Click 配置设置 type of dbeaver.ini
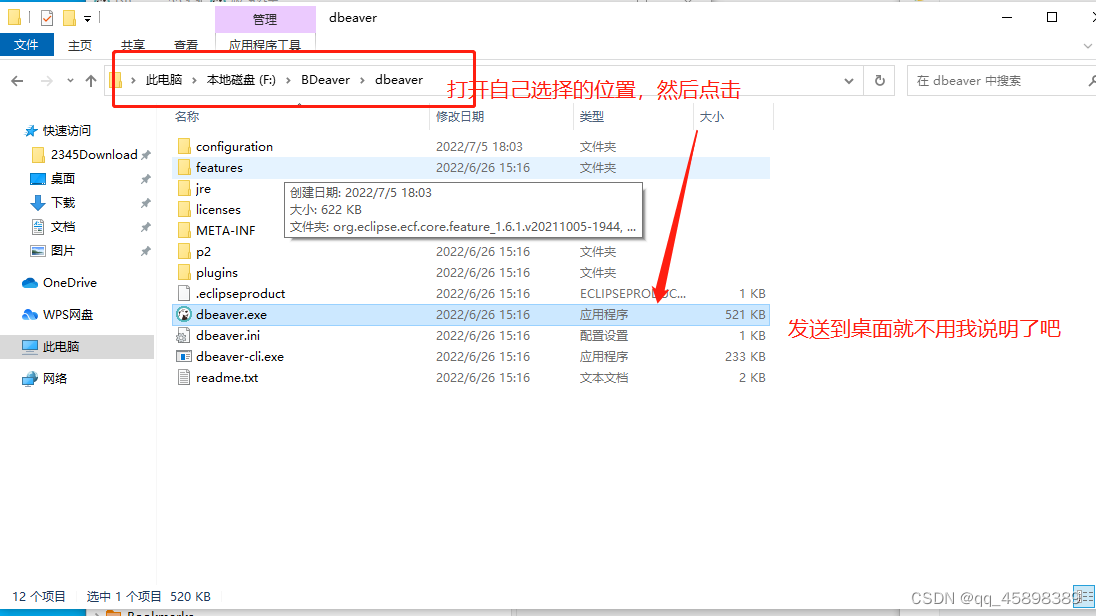The width and height of the screenshot is (1096, 616). [604, 336]
